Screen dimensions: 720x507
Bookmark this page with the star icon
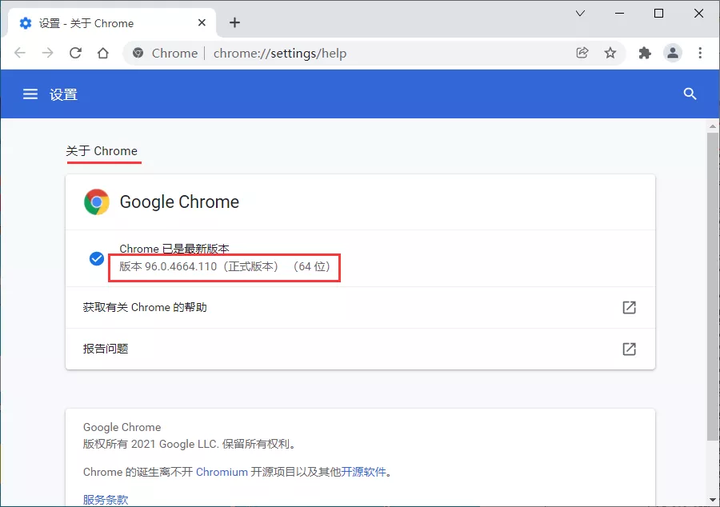(x=610, y=53)
